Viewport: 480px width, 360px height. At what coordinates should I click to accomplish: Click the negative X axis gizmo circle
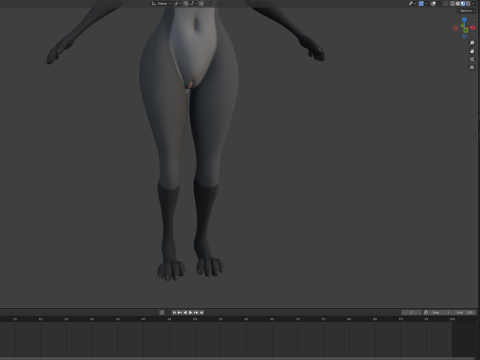[x=456, y=28]
